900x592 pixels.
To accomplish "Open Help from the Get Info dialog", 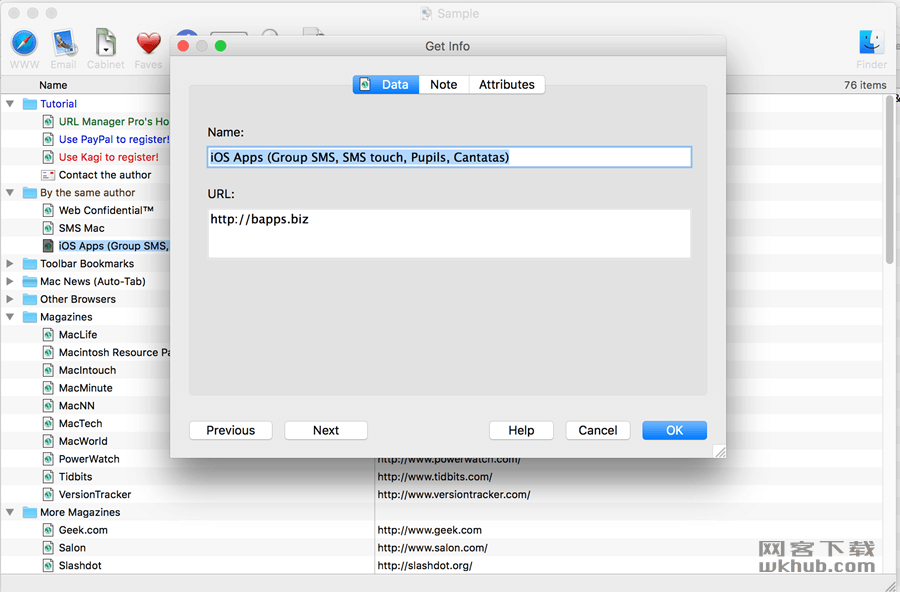I will 521,431.
